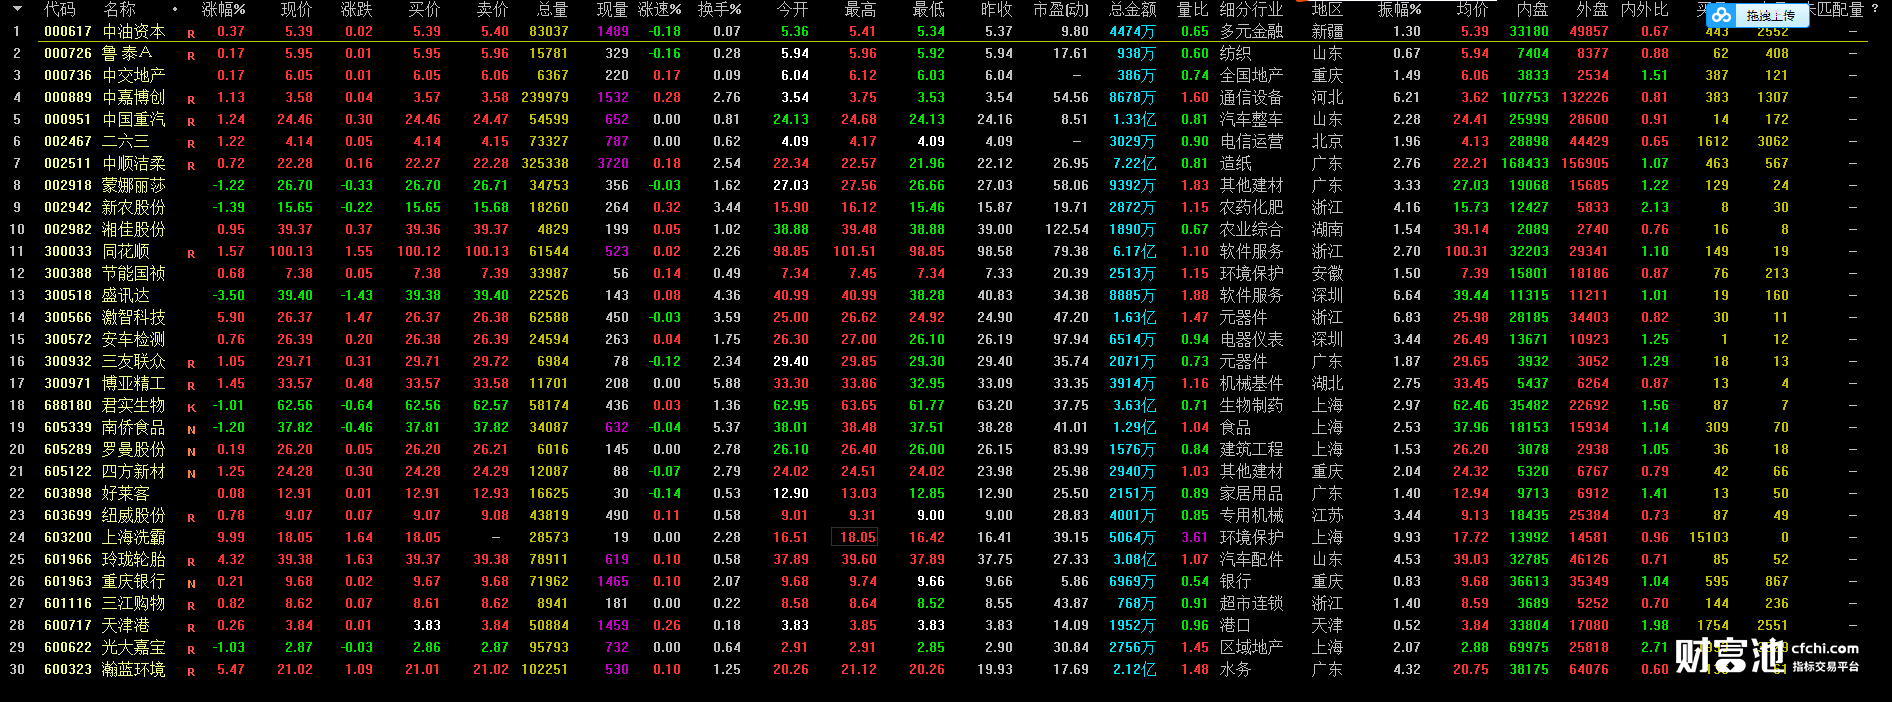The height and width of the screenshot is (702, 1892).
Task: Click the 细分行业 column header
Action: [1251, 9]
